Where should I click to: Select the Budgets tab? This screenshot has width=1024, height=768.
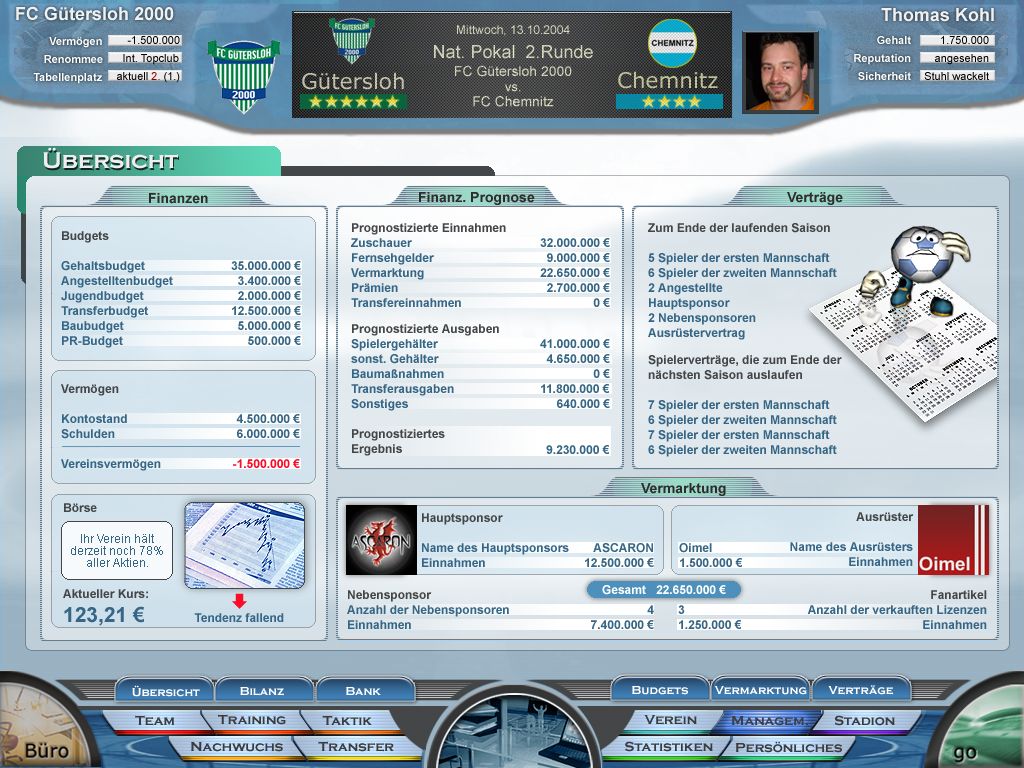660,690
